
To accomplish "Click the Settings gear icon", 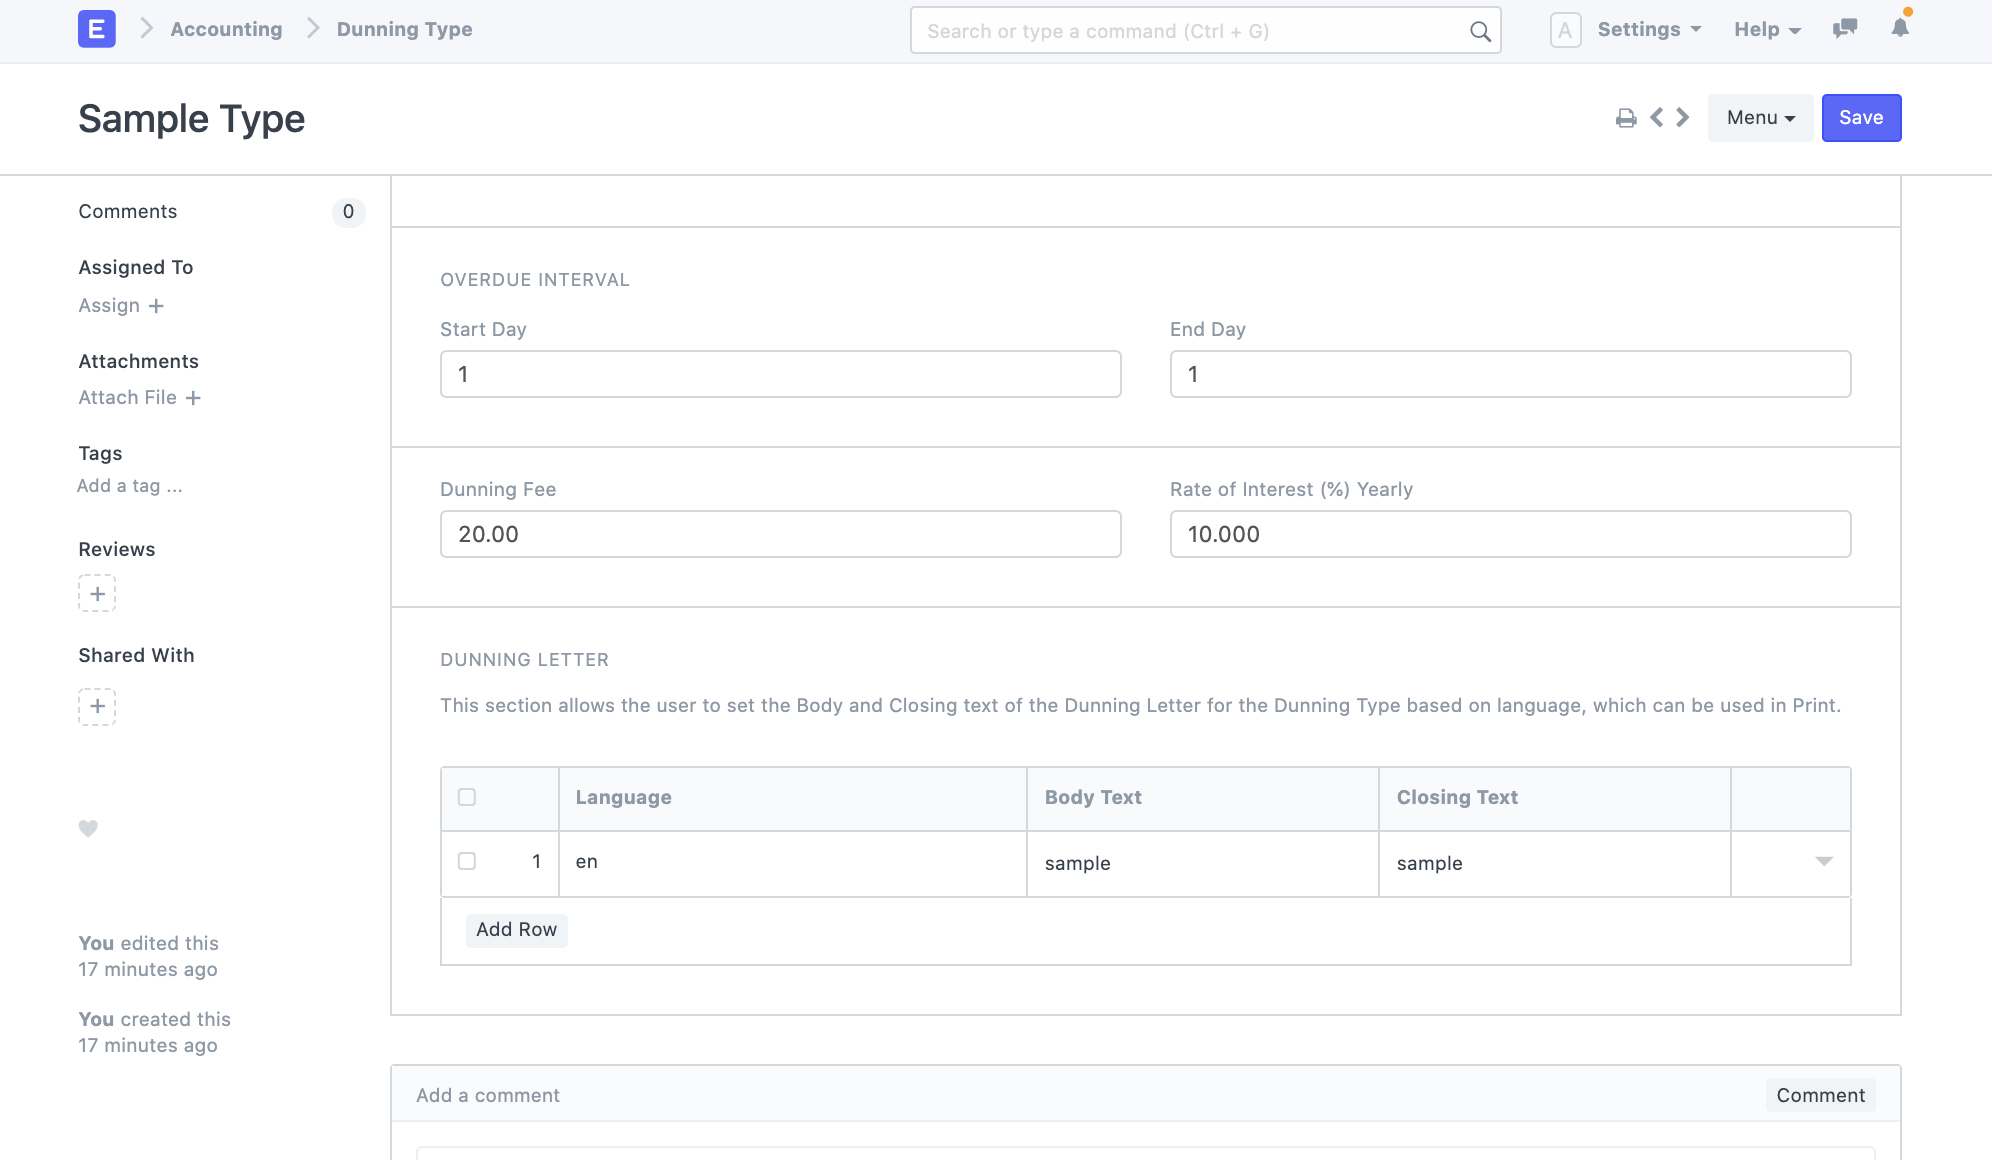I will 1648,28.
